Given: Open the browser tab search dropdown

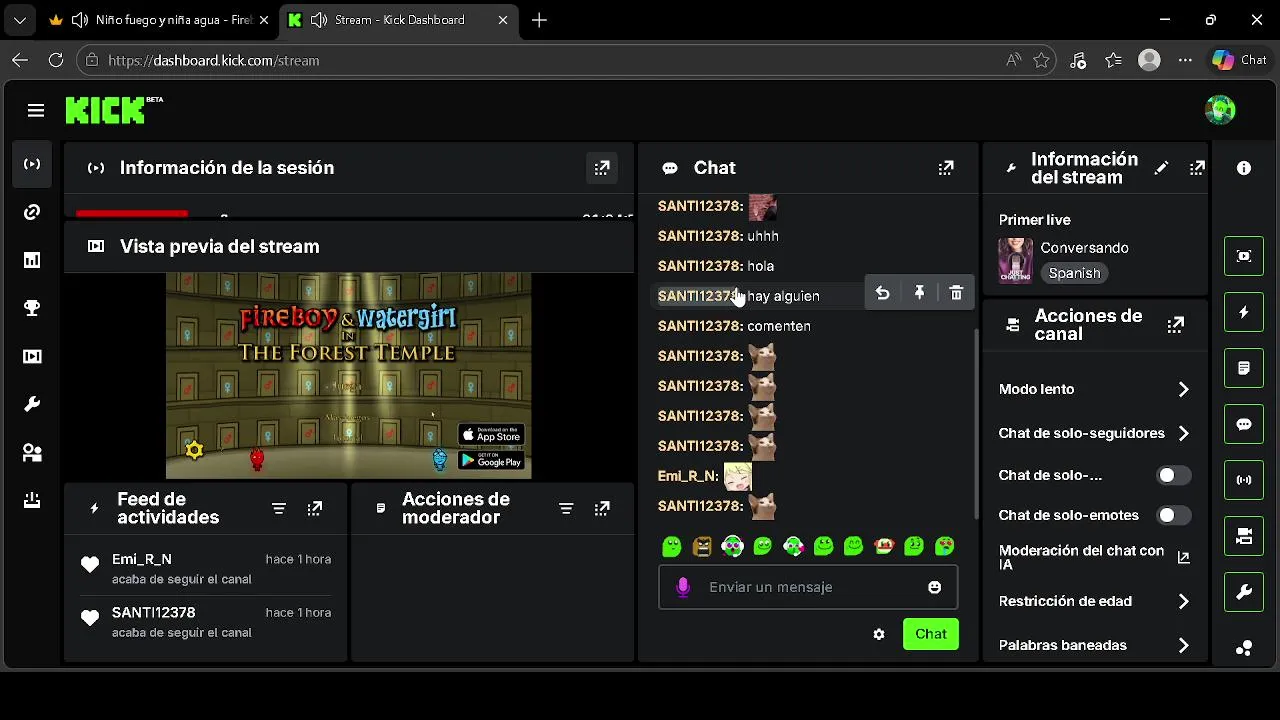Looking at the screenshot, I should point(19,20).
